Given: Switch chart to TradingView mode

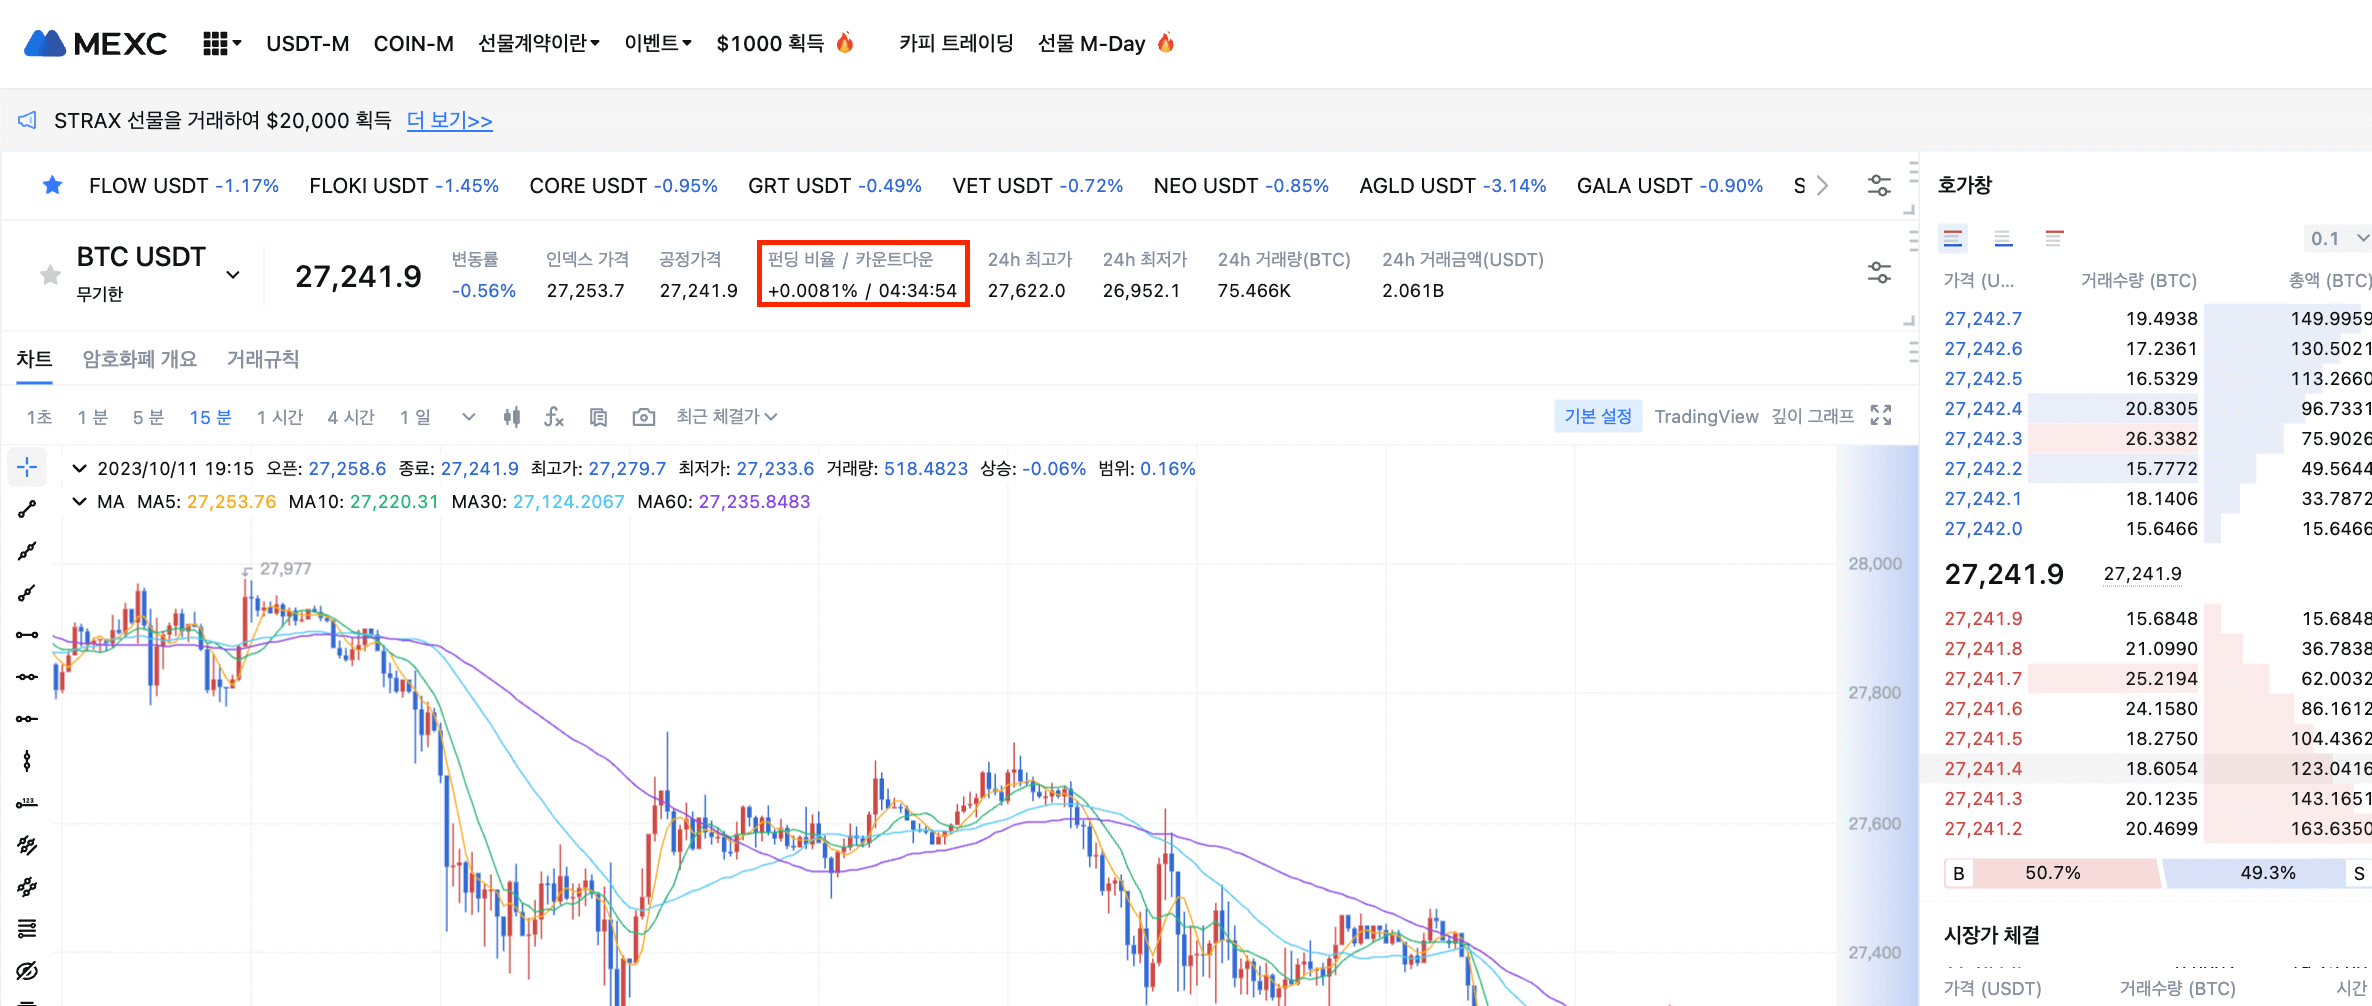Looking at the screenshot, I should click(1705, 417).
